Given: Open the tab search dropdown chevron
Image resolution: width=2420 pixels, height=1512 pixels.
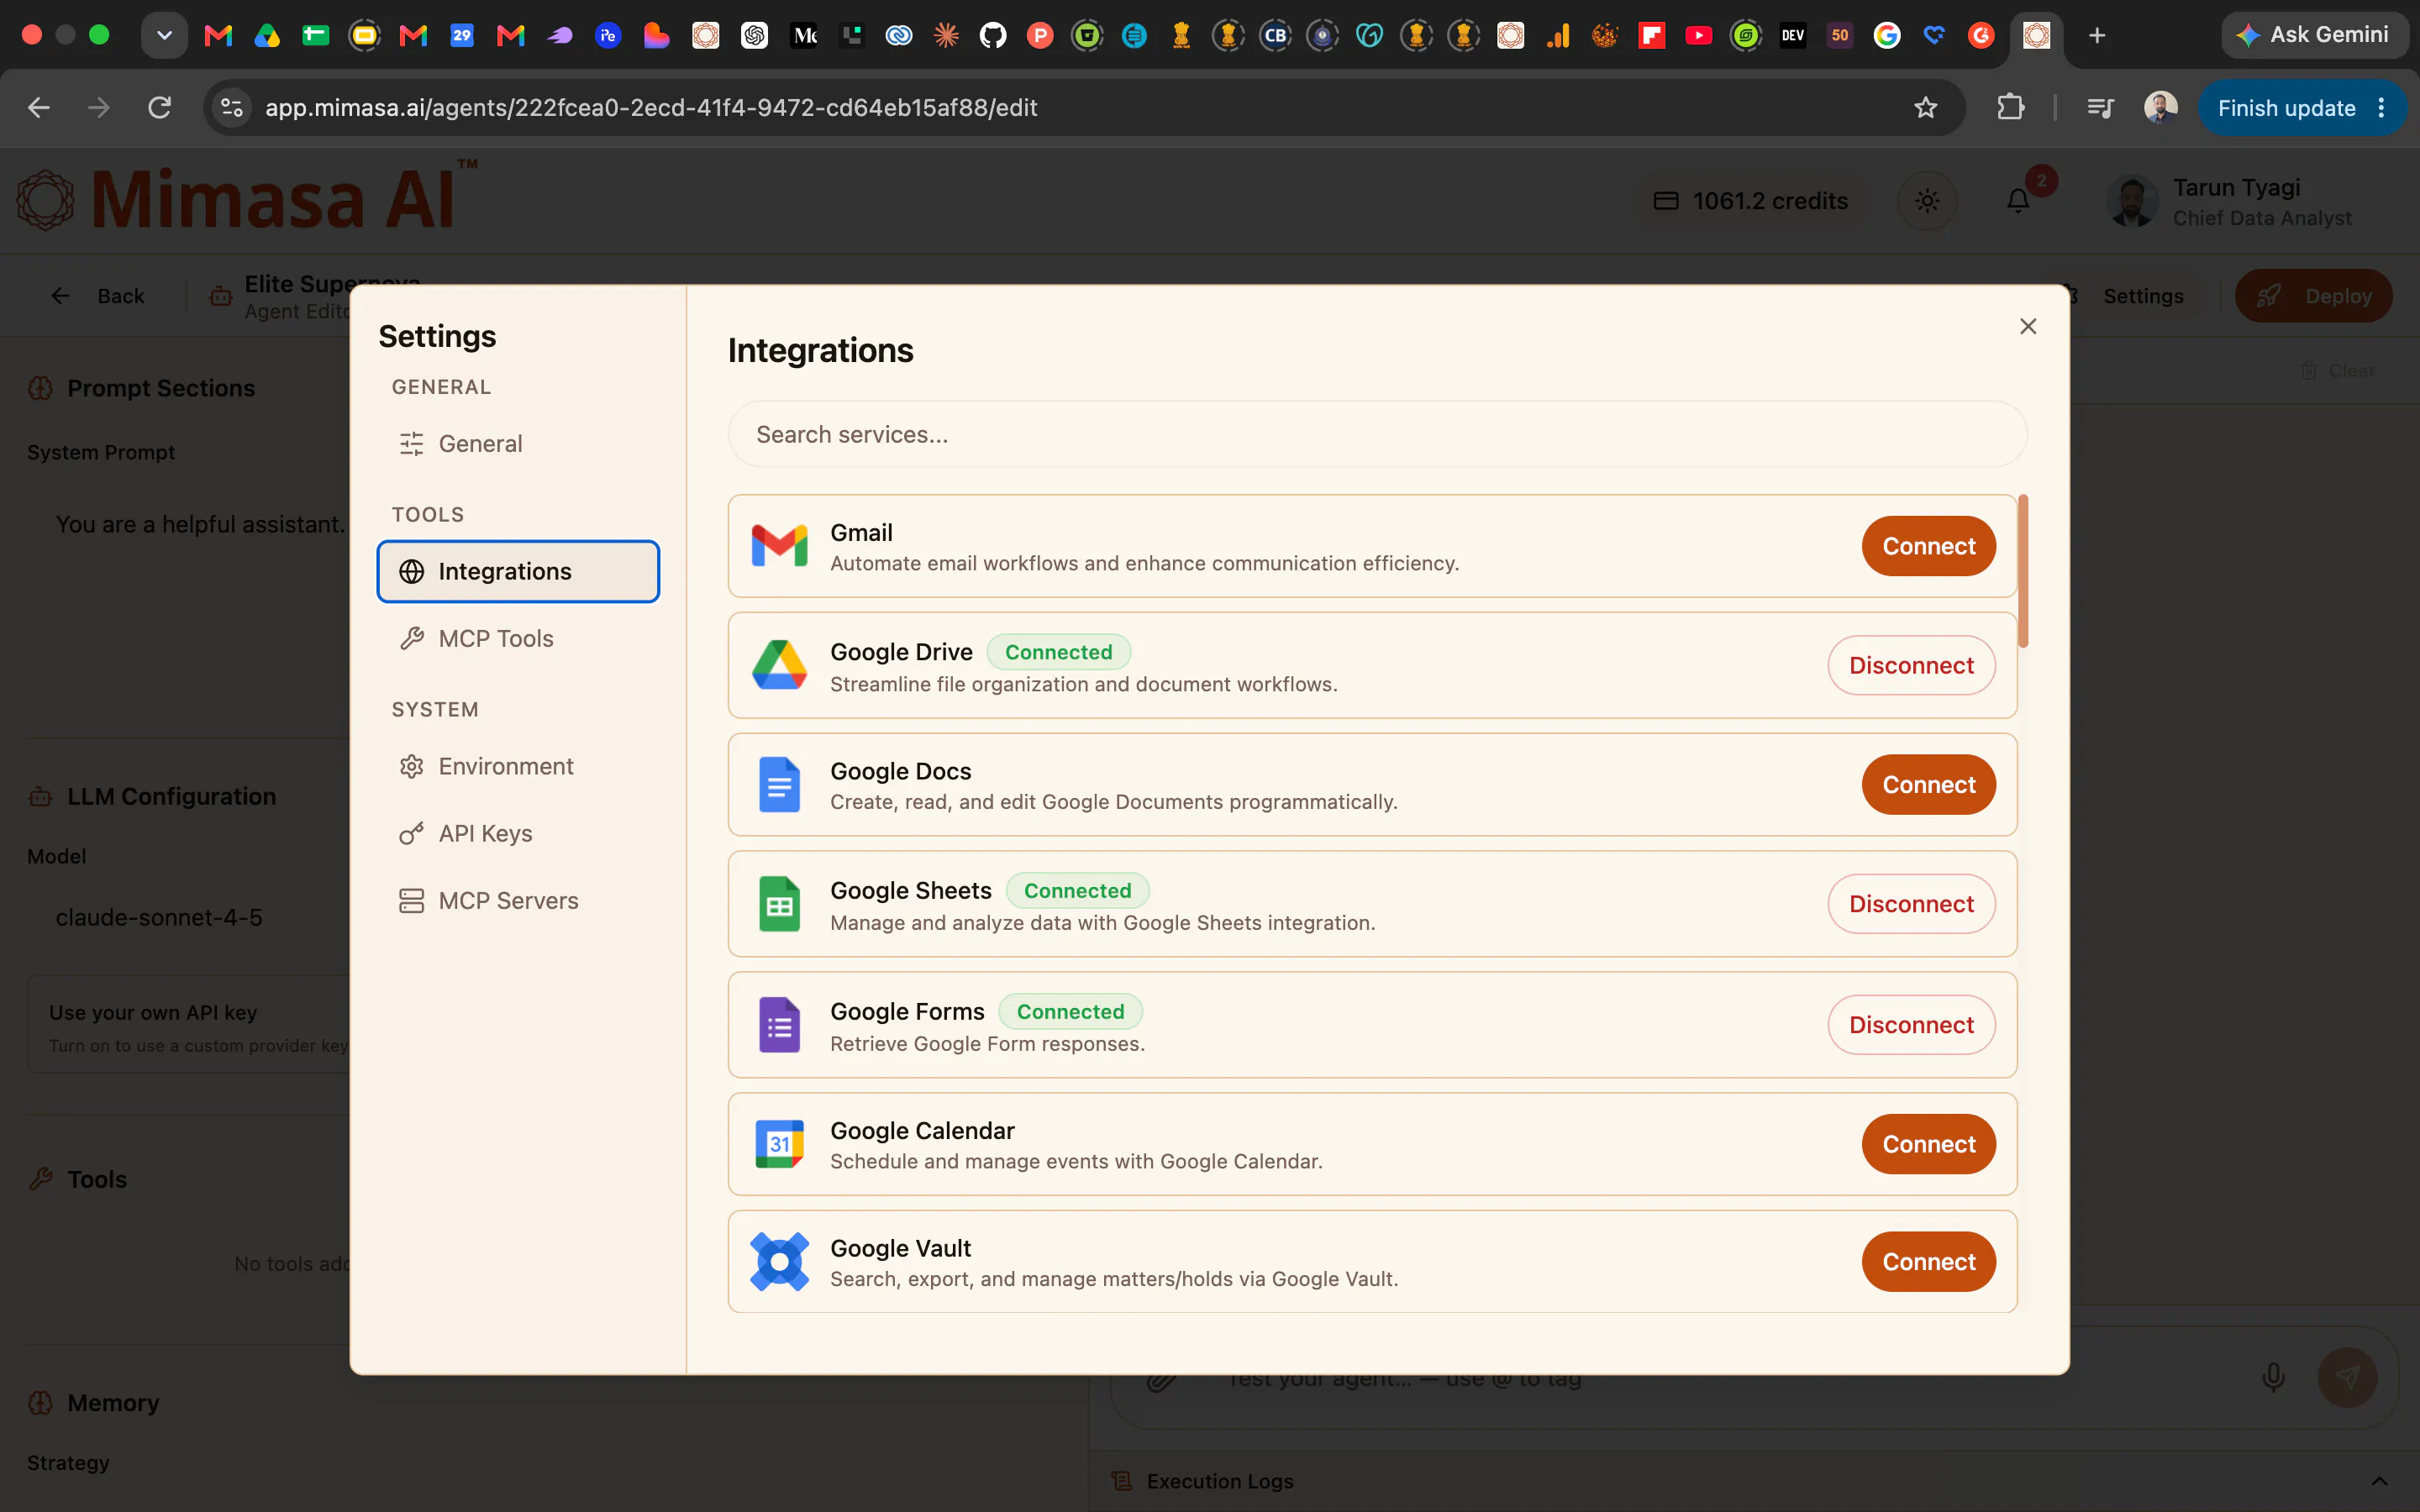Looking at the screenshot, I should click(165, 36).
